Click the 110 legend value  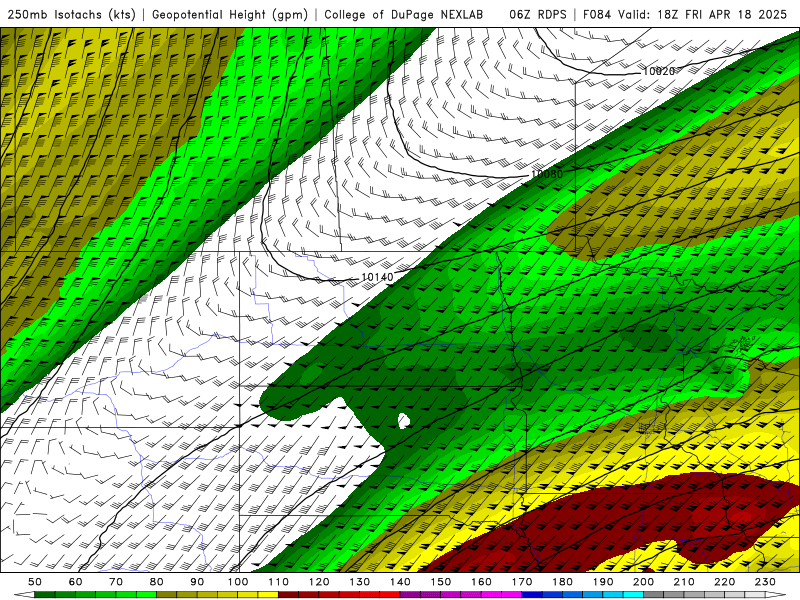(279, 582)
